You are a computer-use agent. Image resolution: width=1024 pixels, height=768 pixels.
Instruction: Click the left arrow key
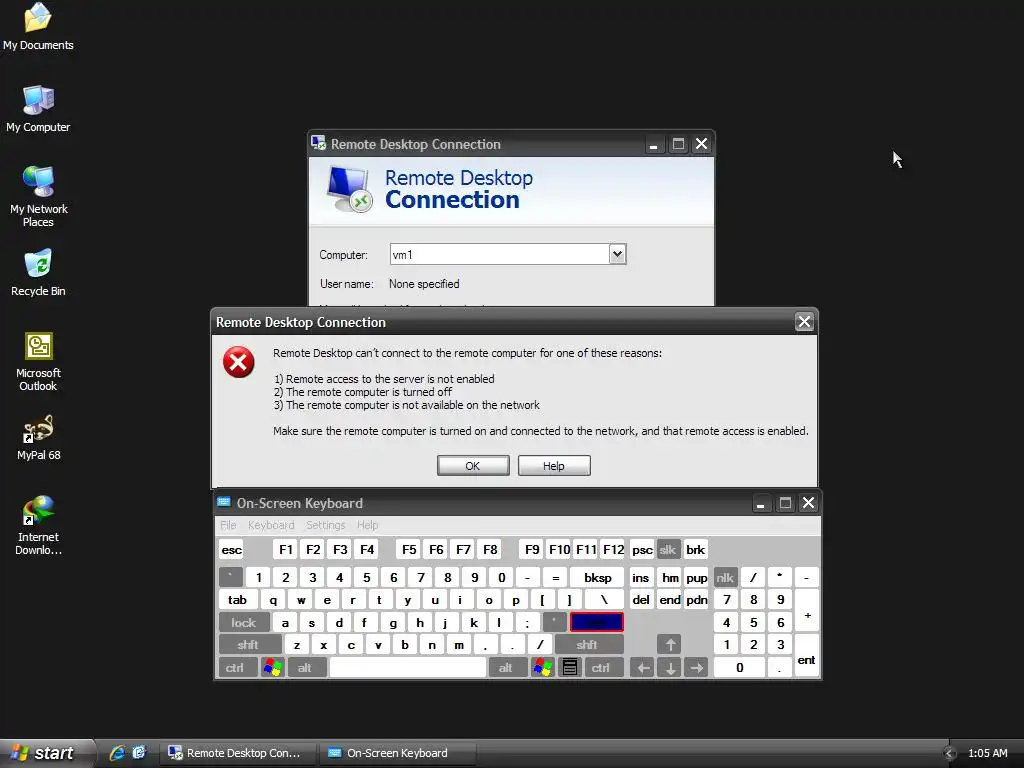coord(642,667)
